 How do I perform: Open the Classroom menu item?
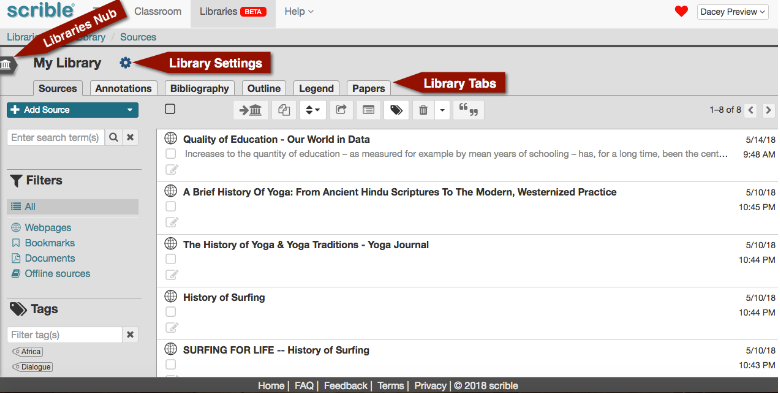click(158, 11)
